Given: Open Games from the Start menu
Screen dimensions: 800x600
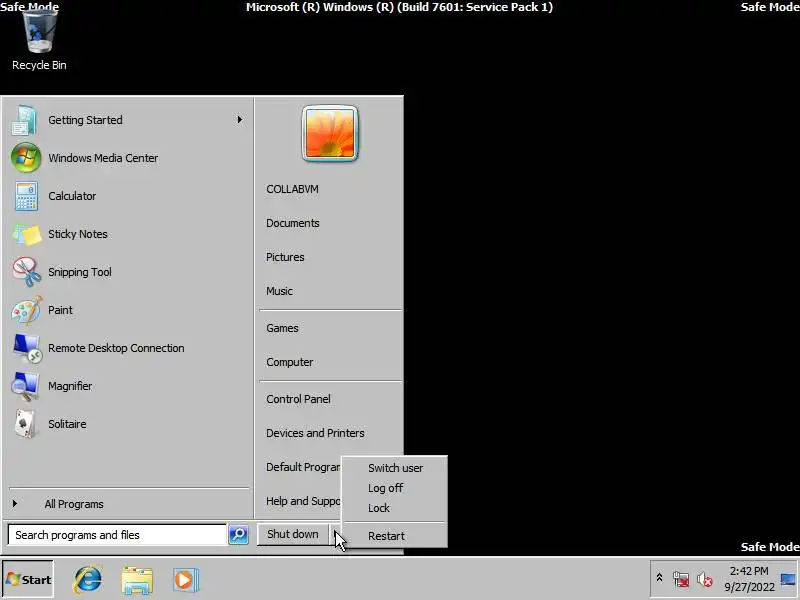Looking at the screenshot, I should [282, 328].
